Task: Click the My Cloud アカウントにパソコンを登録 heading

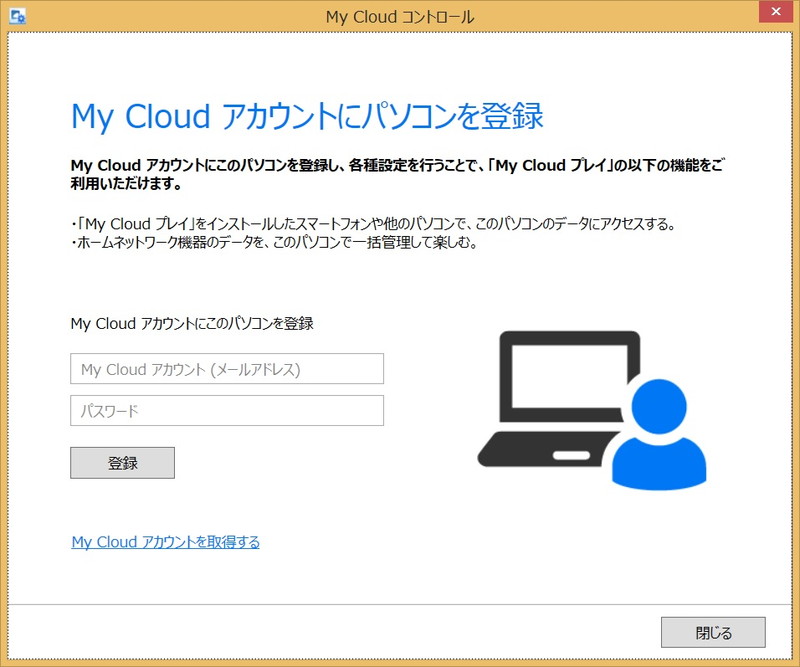Action: pyautogui.click(x=307, y=116)
